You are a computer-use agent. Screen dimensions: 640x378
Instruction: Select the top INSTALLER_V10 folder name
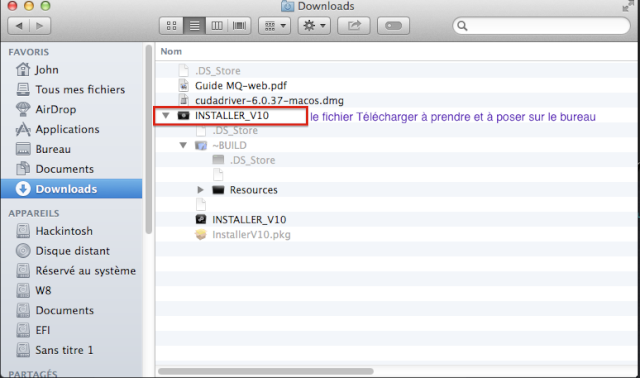click(232, 116)
